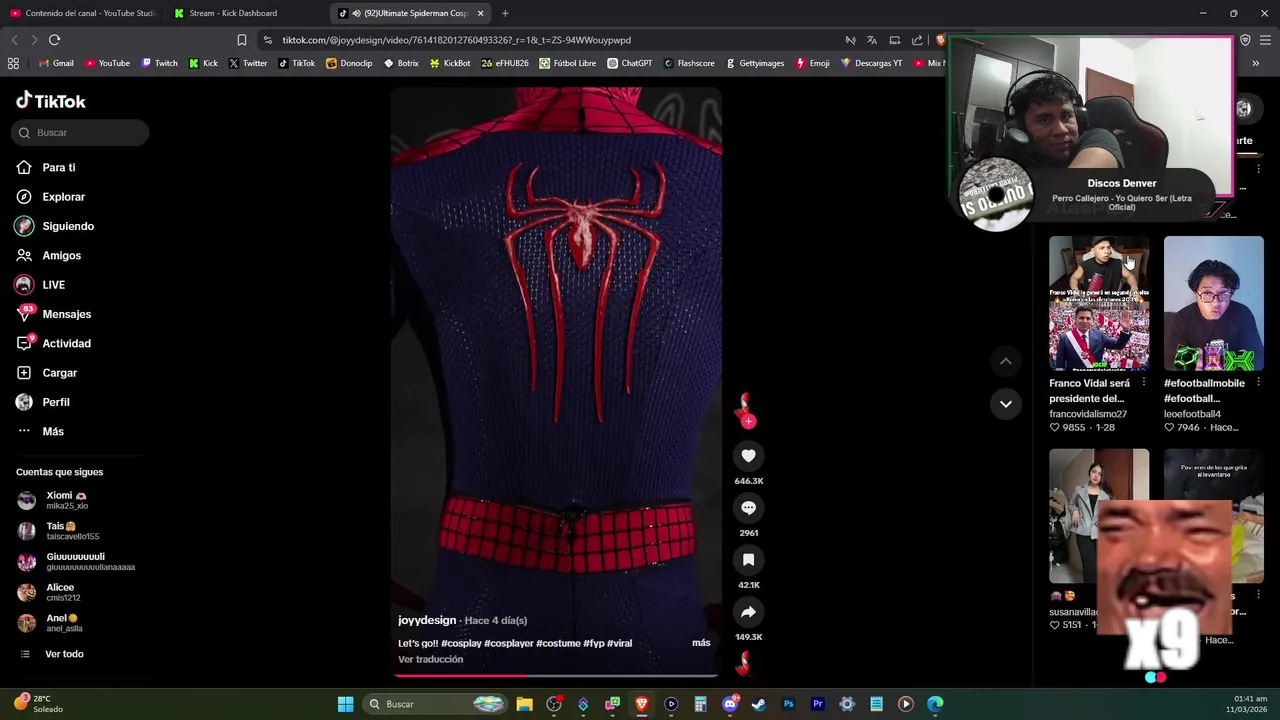Screen dimensions: 1280x720
Task: Click the TikTok Buscar search field
Action: (x=81, y=133)
